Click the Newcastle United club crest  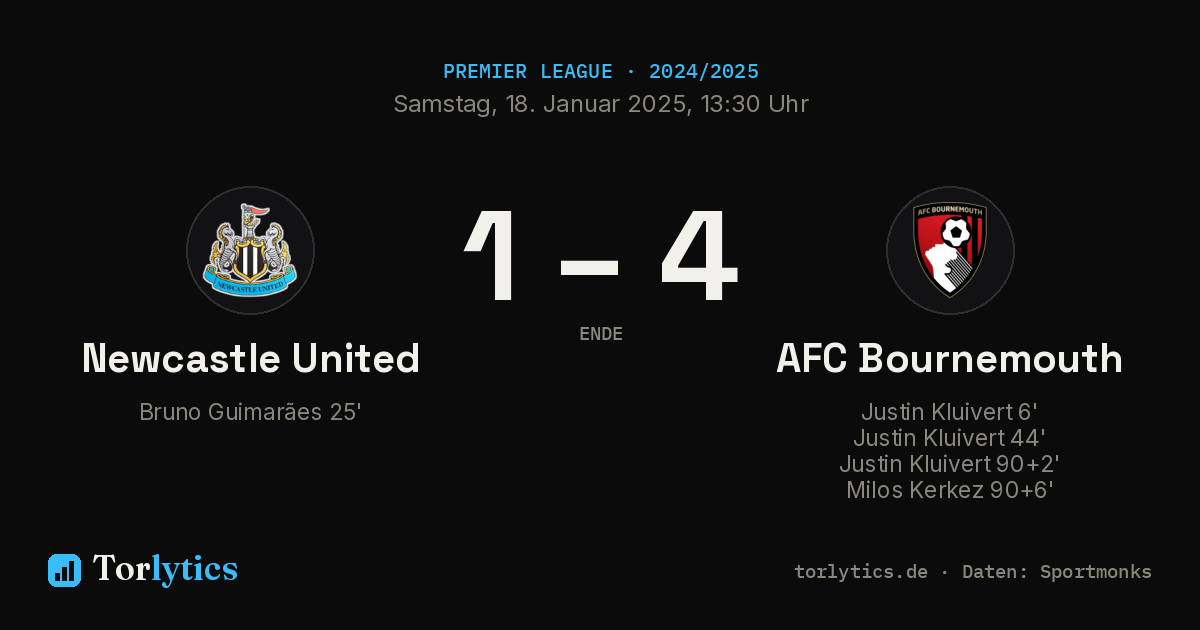[250, 250]
